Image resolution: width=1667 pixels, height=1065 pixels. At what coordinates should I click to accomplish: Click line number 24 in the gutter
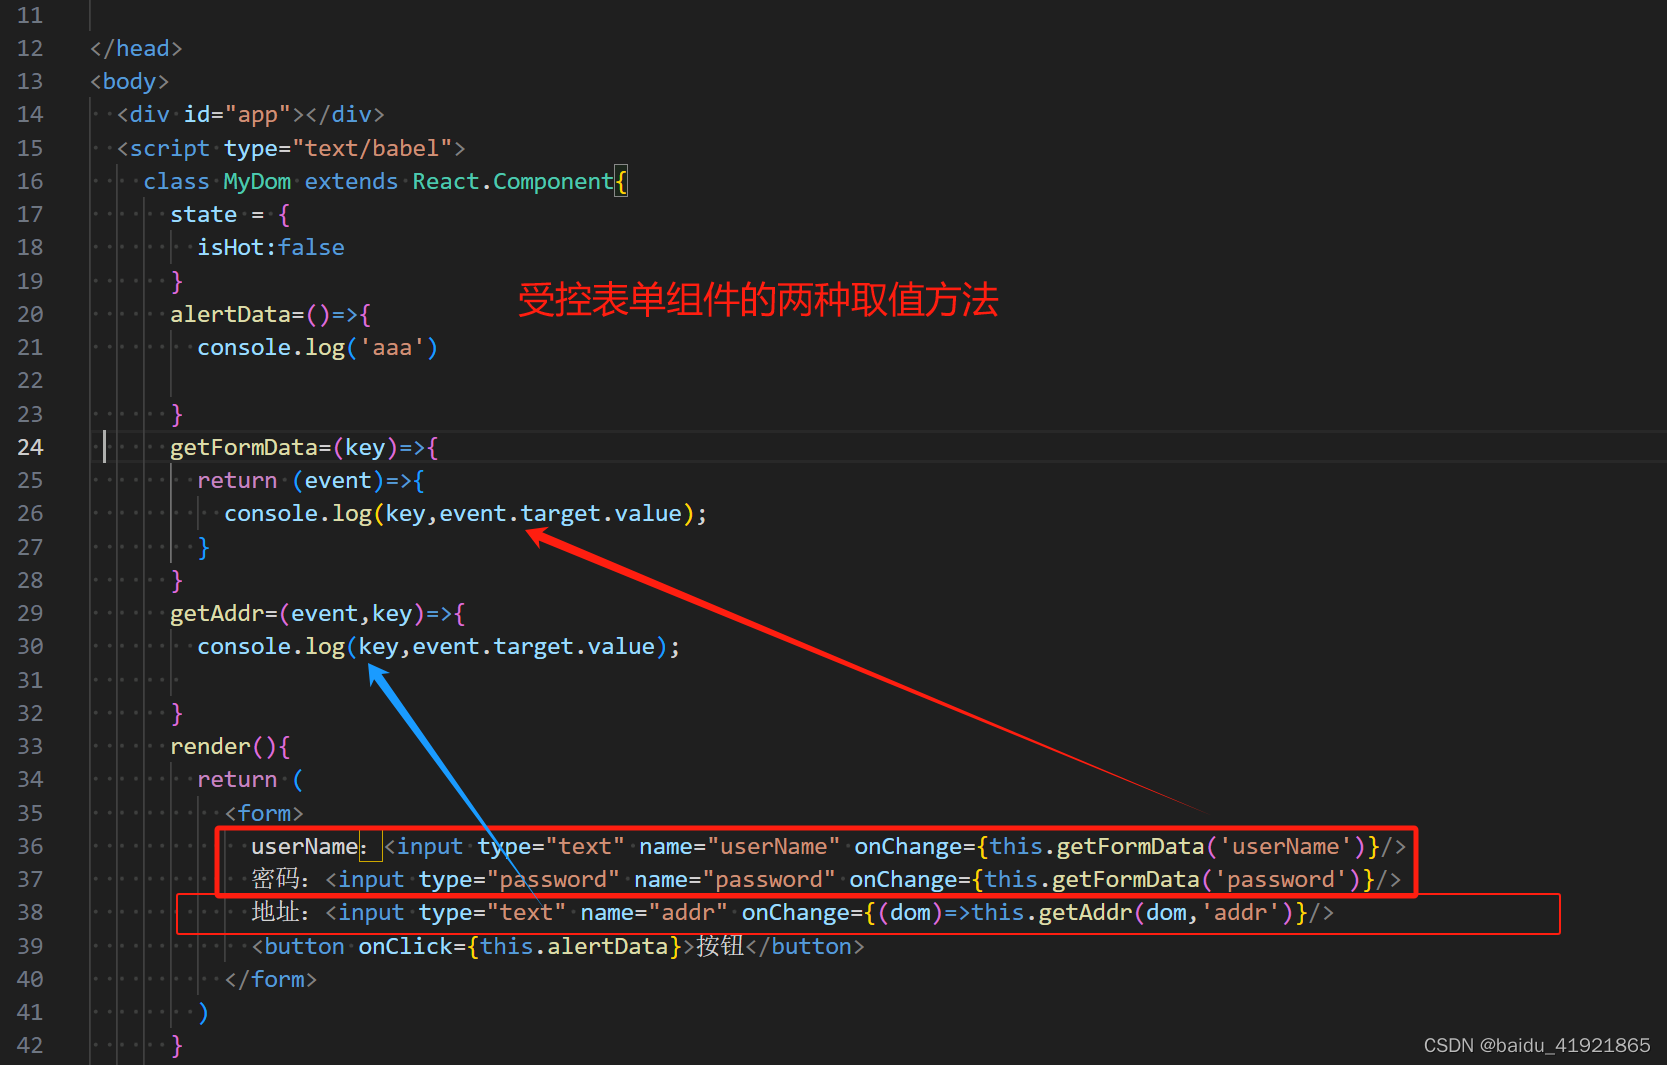[x=30, y=447]
